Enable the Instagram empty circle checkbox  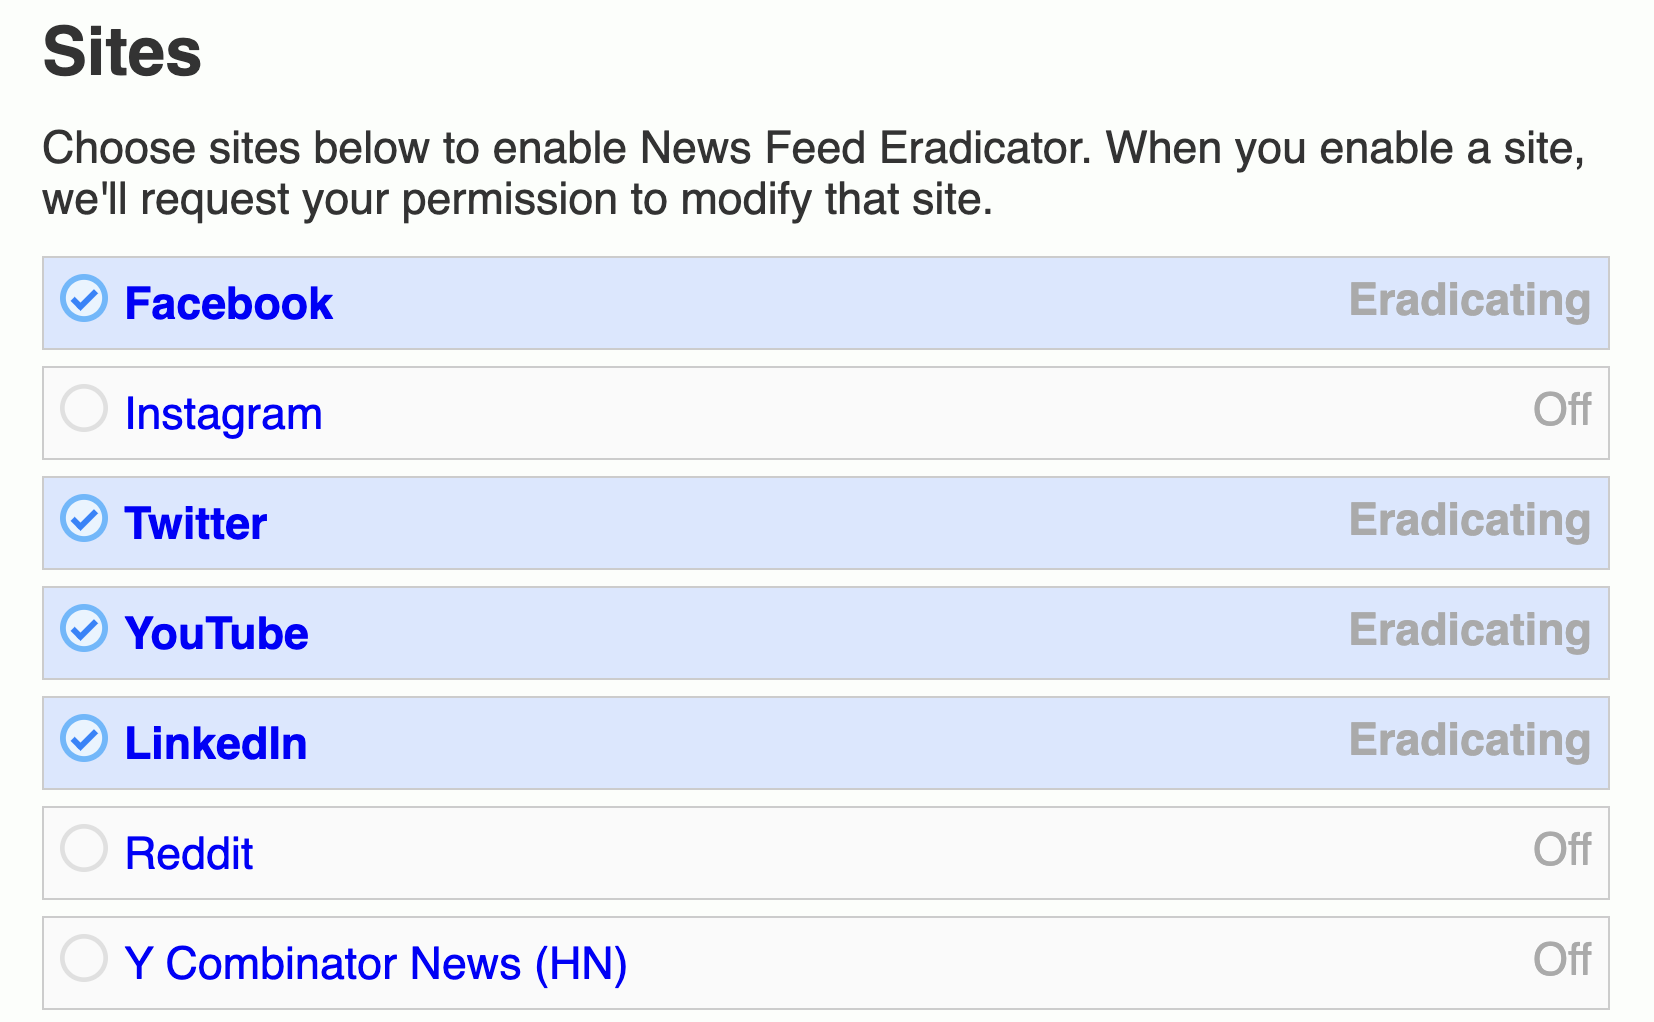pos(84,408)
